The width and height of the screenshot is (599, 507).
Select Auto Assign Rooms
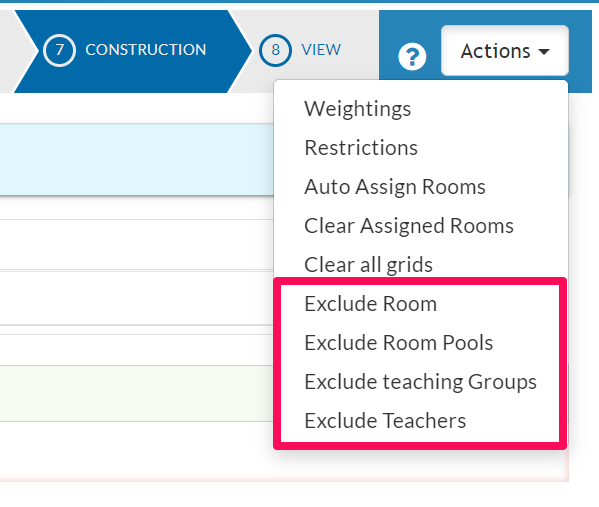tap(395, 187)
